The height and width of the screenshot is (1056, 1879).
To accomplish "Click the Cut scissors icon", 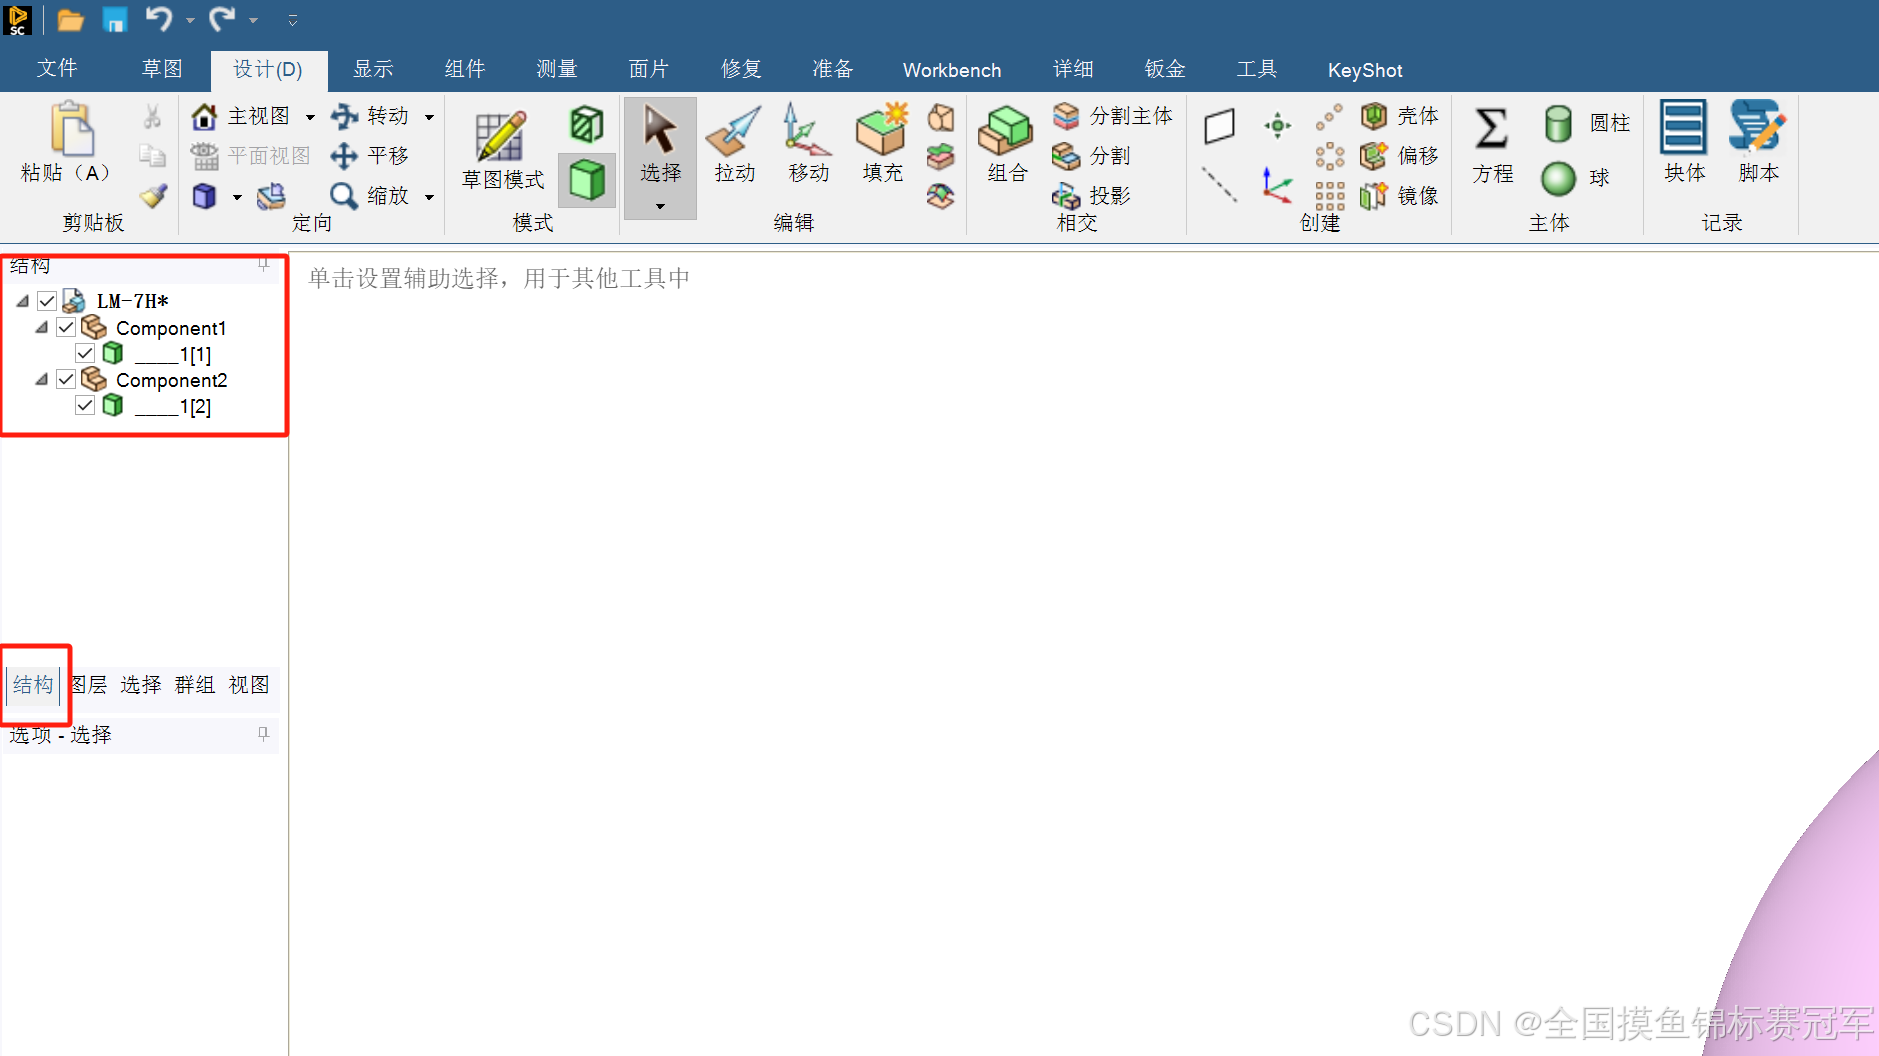I will coord(152,116).
